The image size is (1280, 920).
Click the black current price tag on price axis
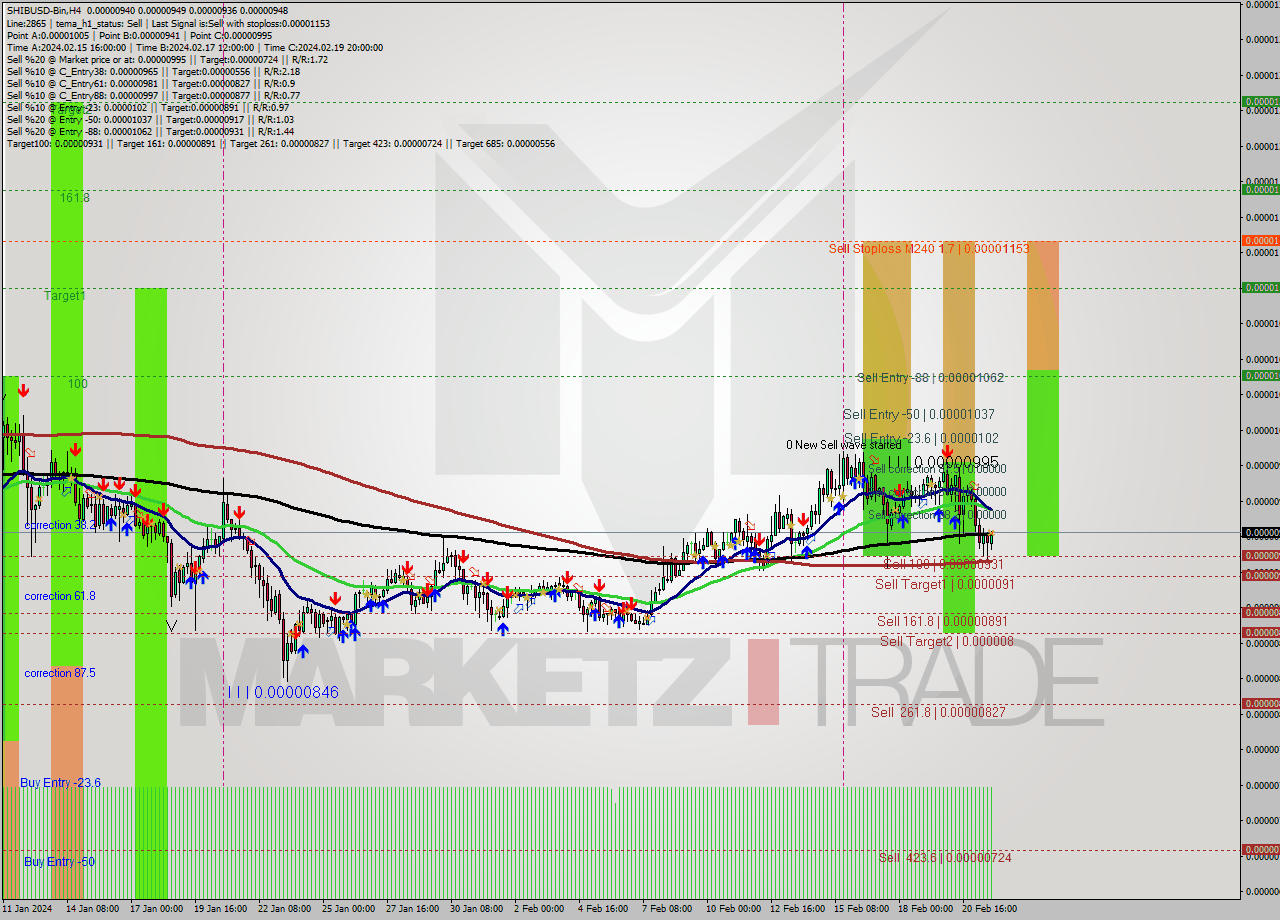coord(1260,532)
